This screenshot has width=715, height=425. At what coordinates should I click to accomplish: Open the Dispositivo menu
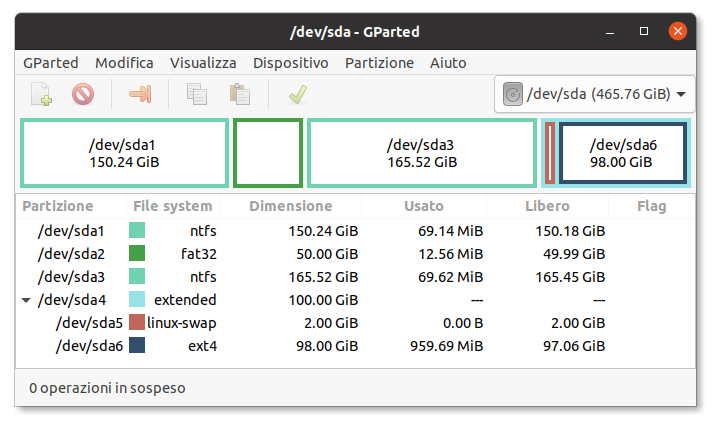(290, 62)
